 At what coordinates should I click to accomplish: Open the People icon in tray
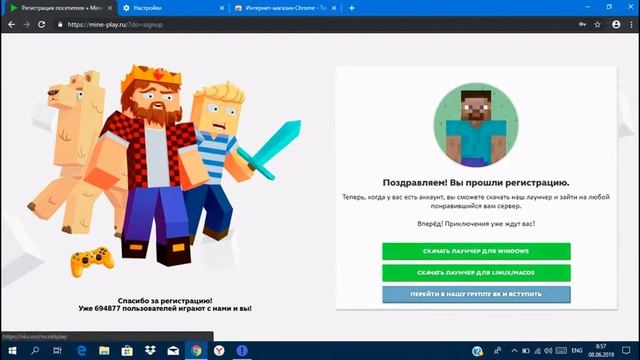[498, 351]
